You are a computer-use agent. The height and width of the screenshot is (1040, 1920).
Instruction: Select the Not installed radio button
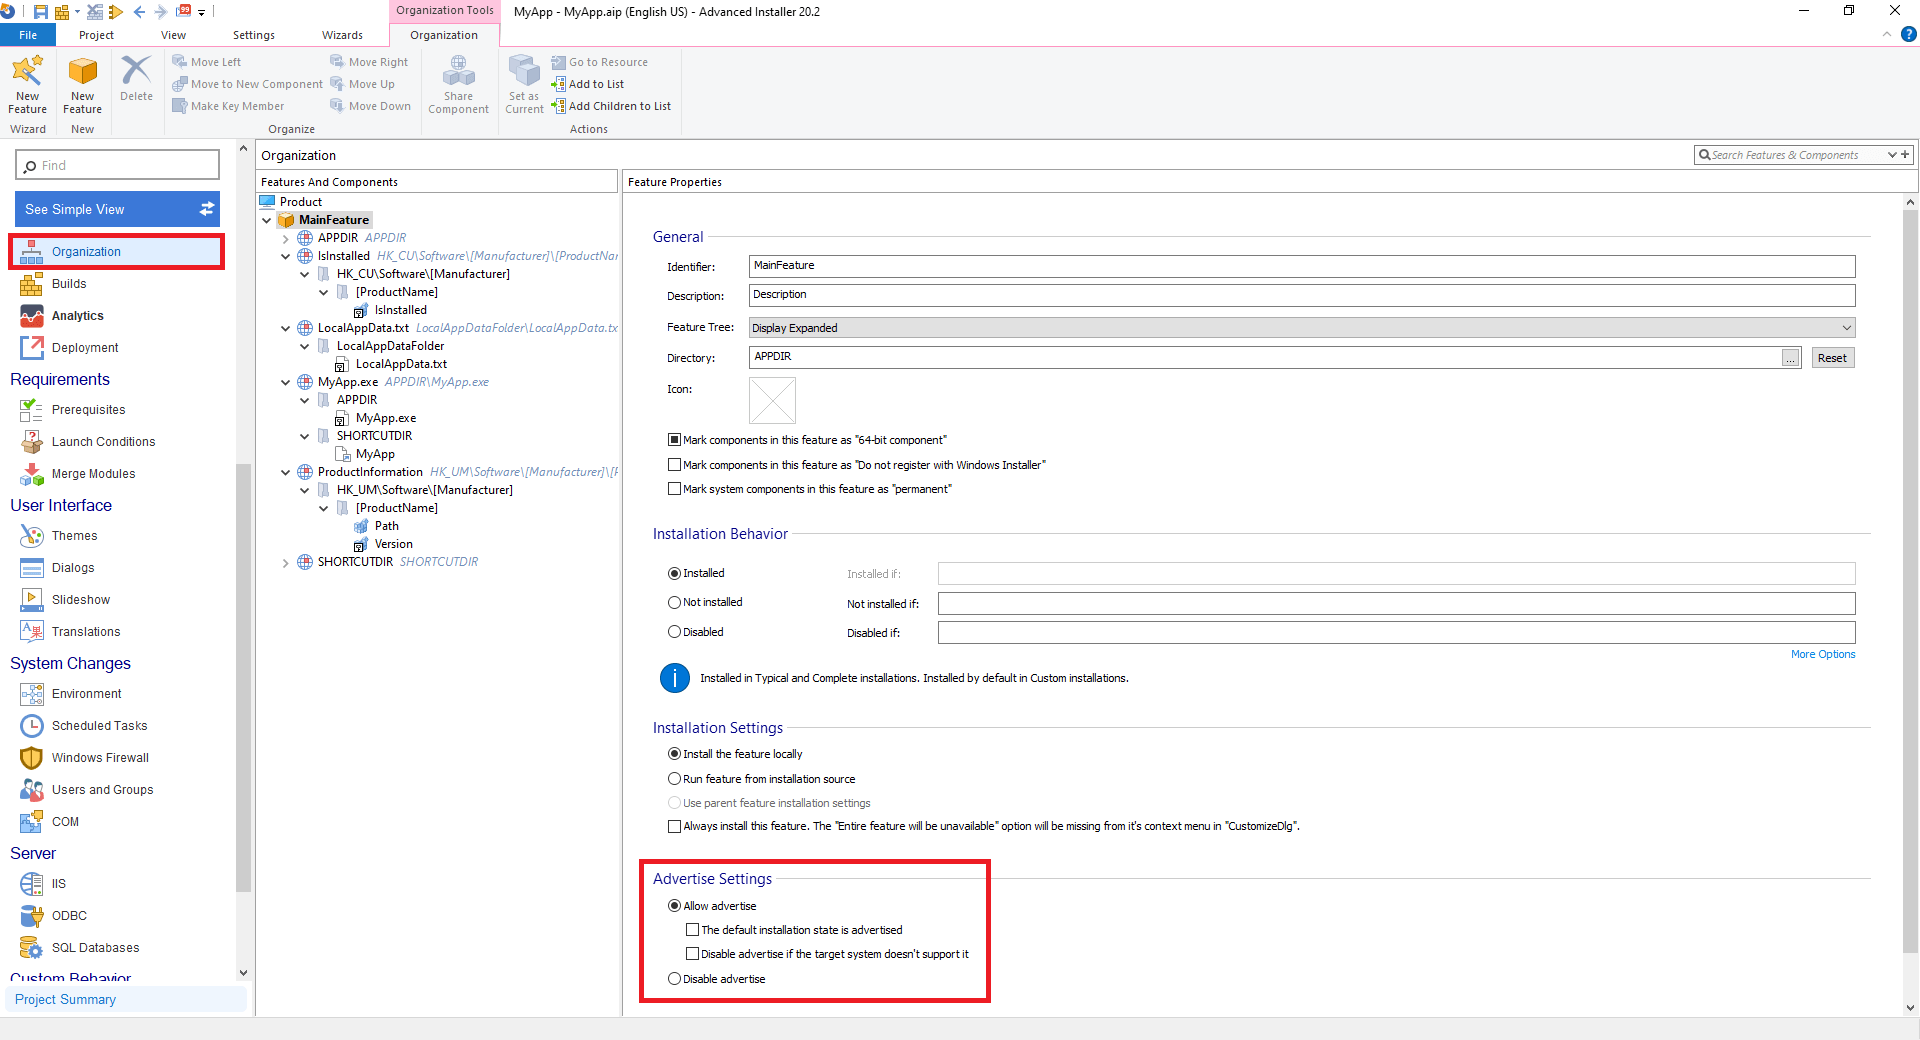point(674,602)
